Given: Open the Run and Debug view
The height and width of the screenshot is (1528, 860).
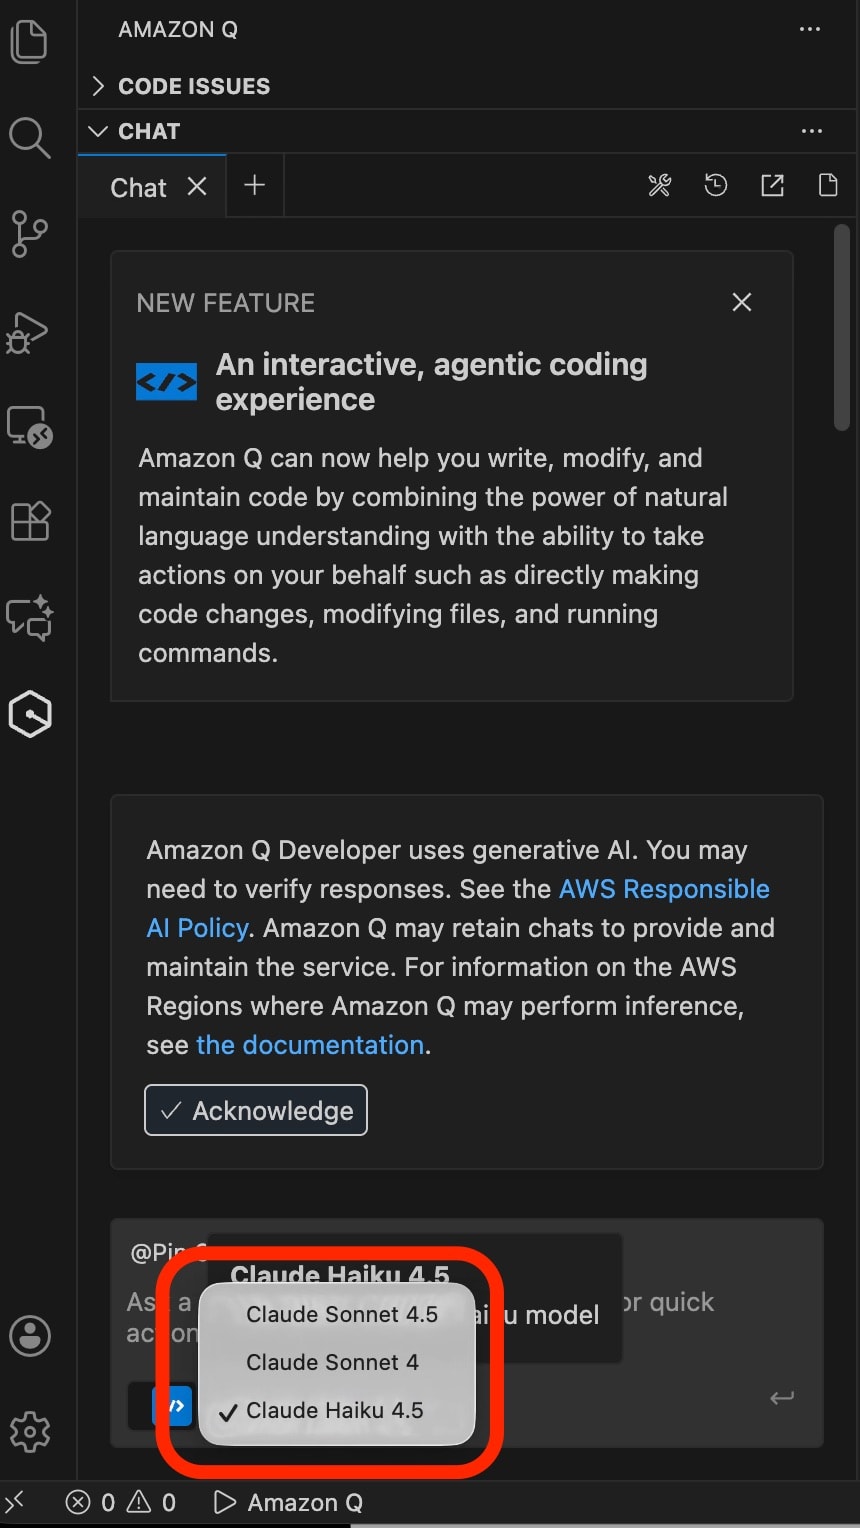Looking at the screenshot, I should 29,332.
